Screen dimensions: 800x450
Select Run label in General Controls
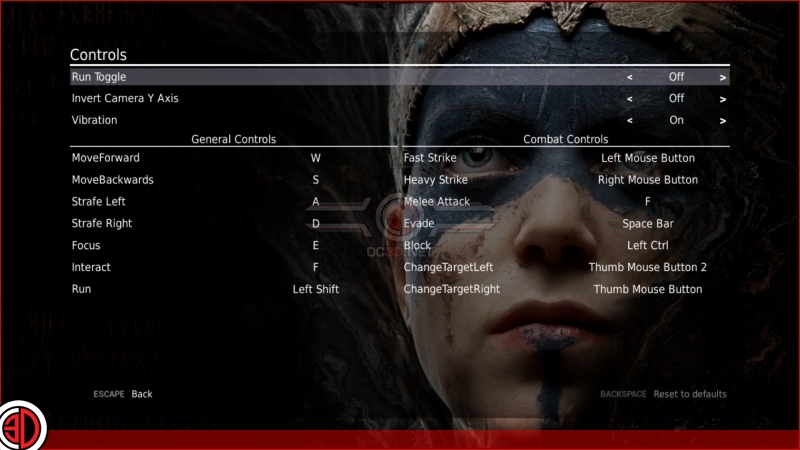81,289
